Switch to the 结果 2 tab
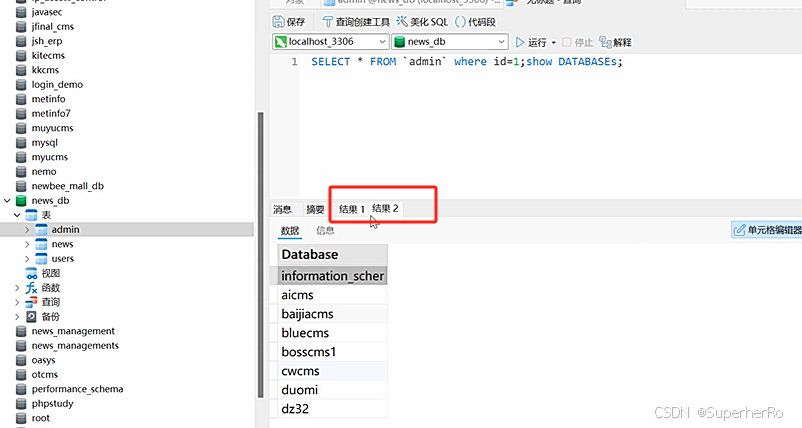 click(x=385, y=208)
